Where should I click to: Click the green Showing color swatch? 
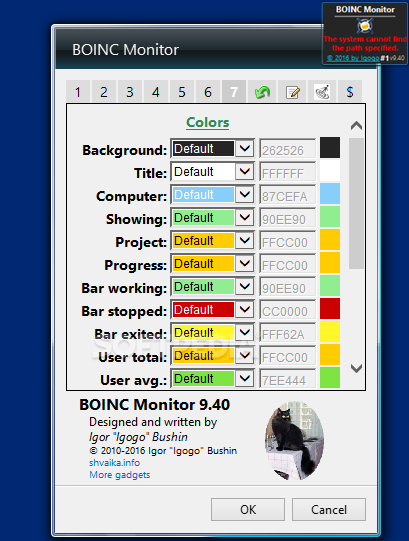(330, 217)
